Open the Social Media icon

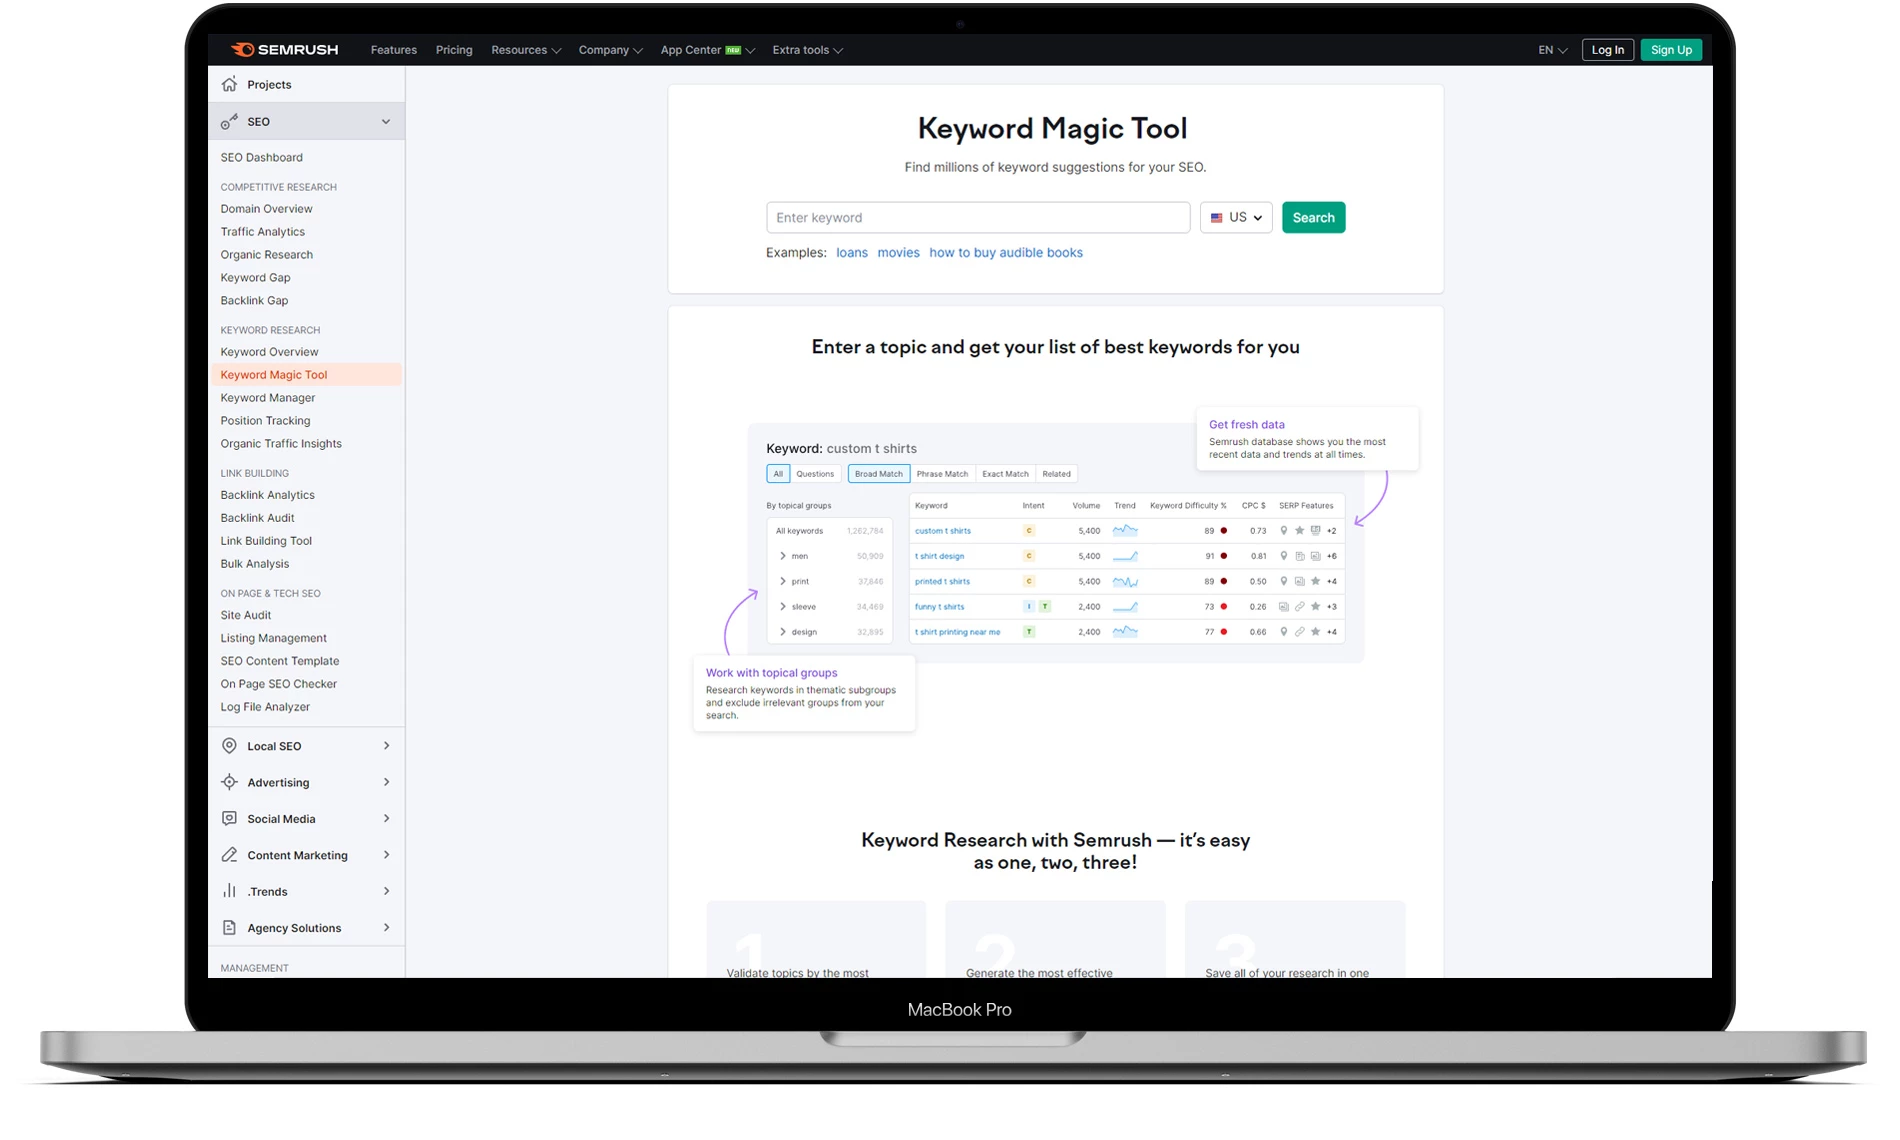click(x=230, y=818)
